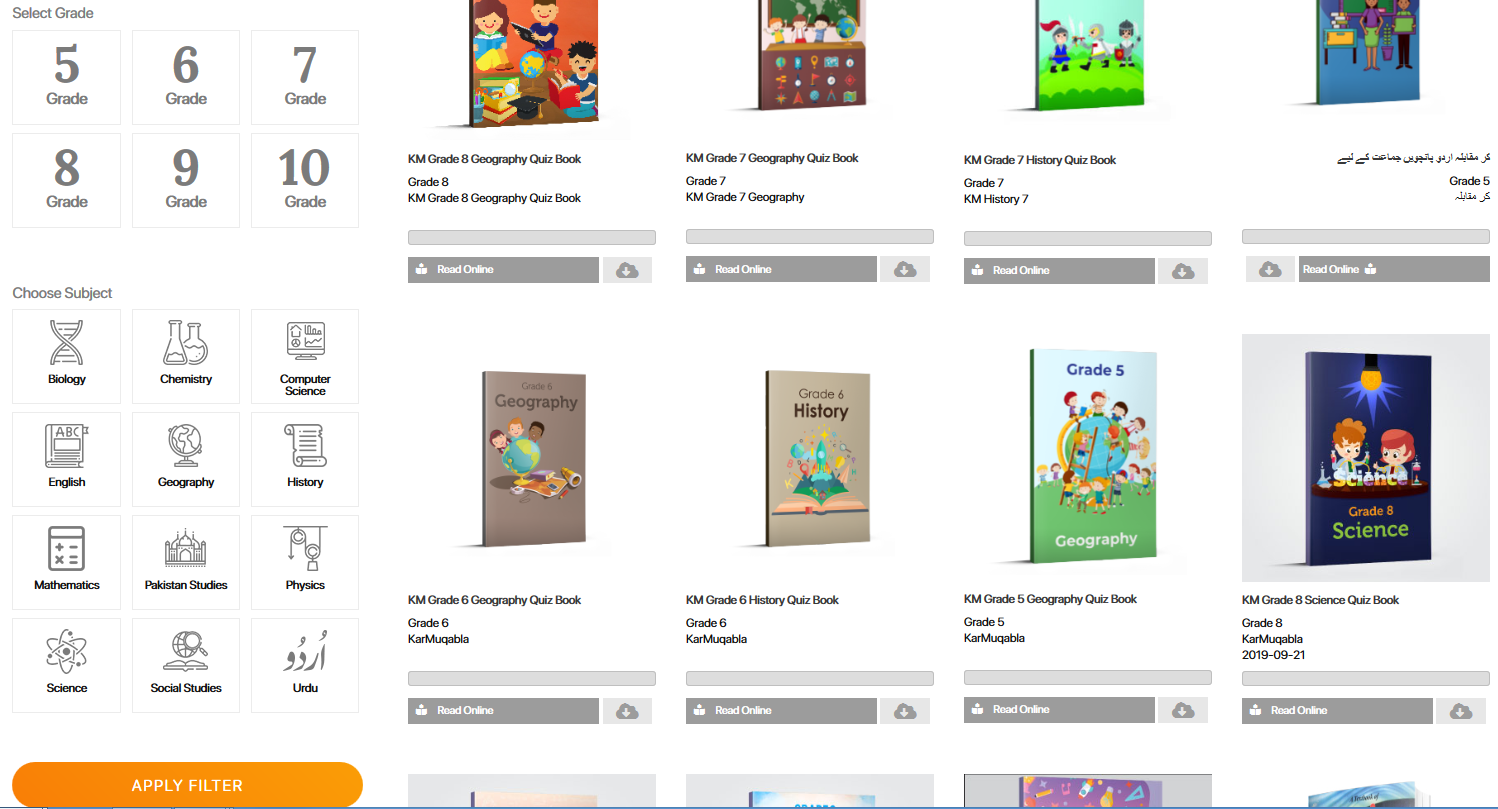1498x809 pixels.
Task: Click the Apply Filter button
Action: [x=187, y=785]
